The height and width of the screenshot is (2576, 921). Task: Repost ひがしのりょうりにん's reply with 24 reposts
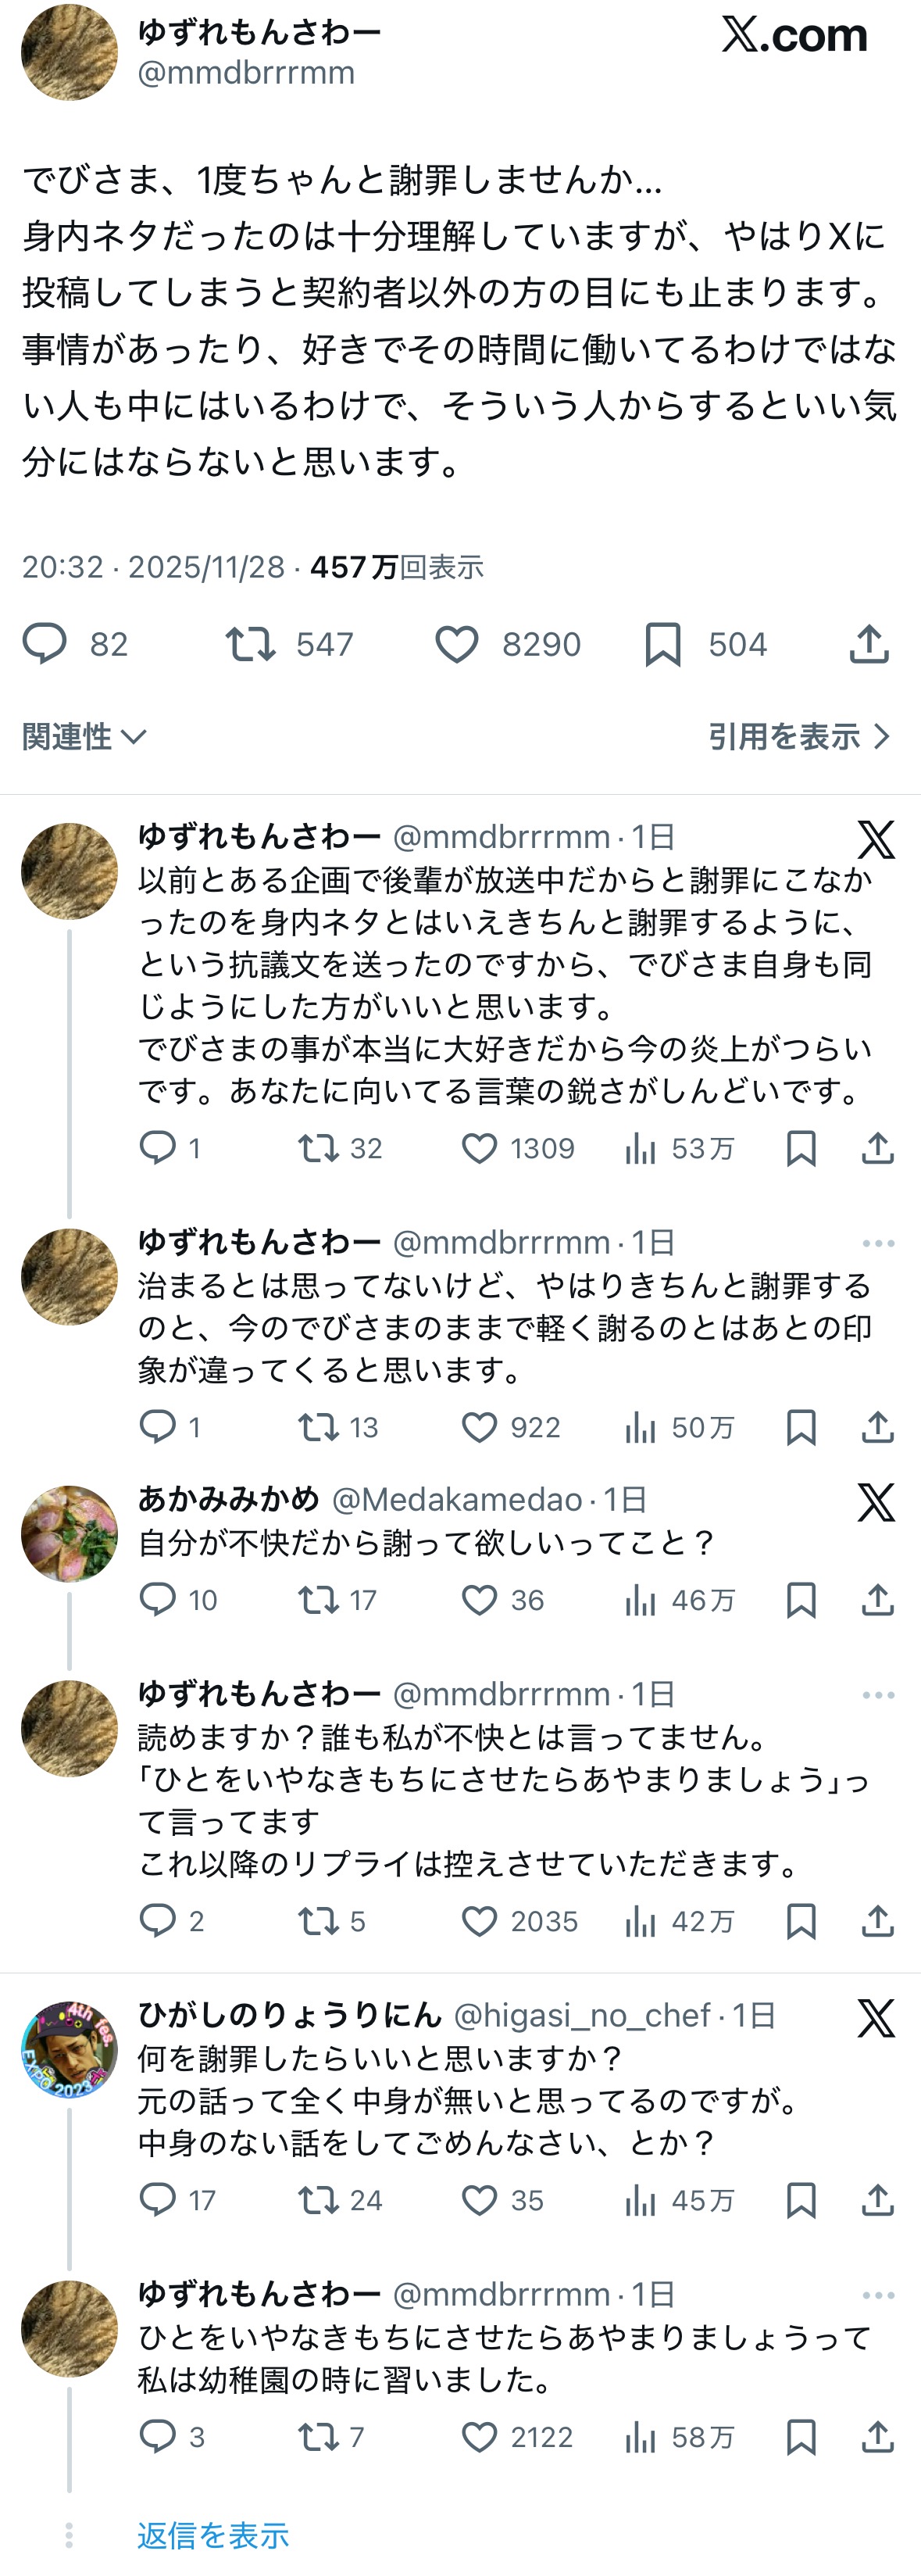pos(319,2200)
